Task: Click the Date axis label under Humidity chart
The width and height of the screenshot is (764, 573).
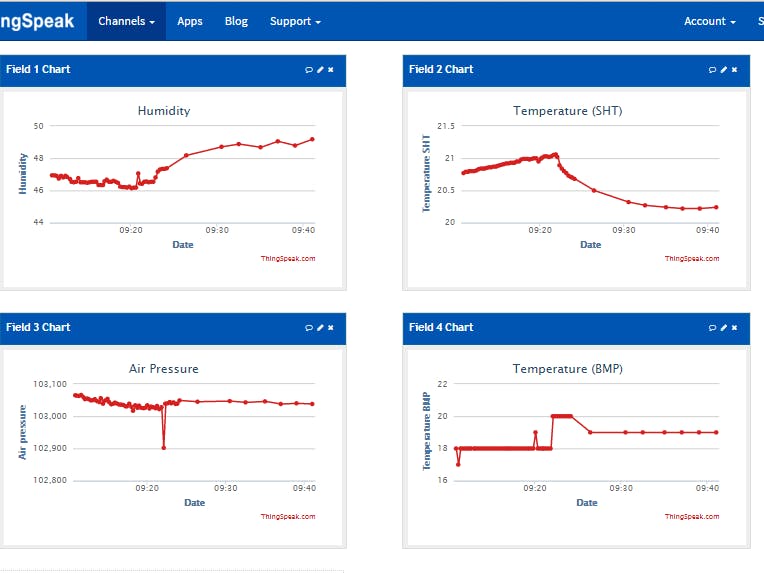Action: [183, 245]
